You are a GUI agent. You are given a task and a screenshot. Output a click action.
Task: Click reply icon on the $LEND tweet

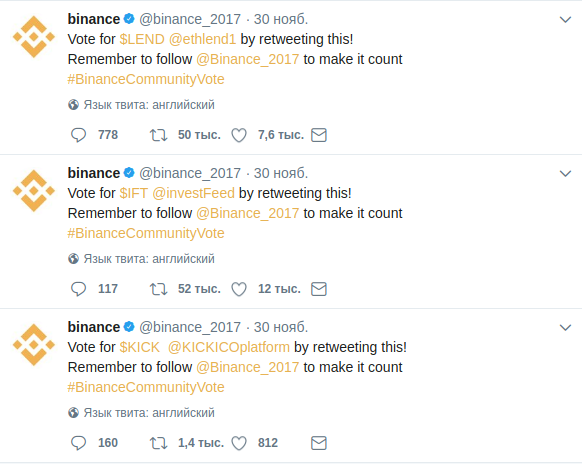[x=78, y=135]
